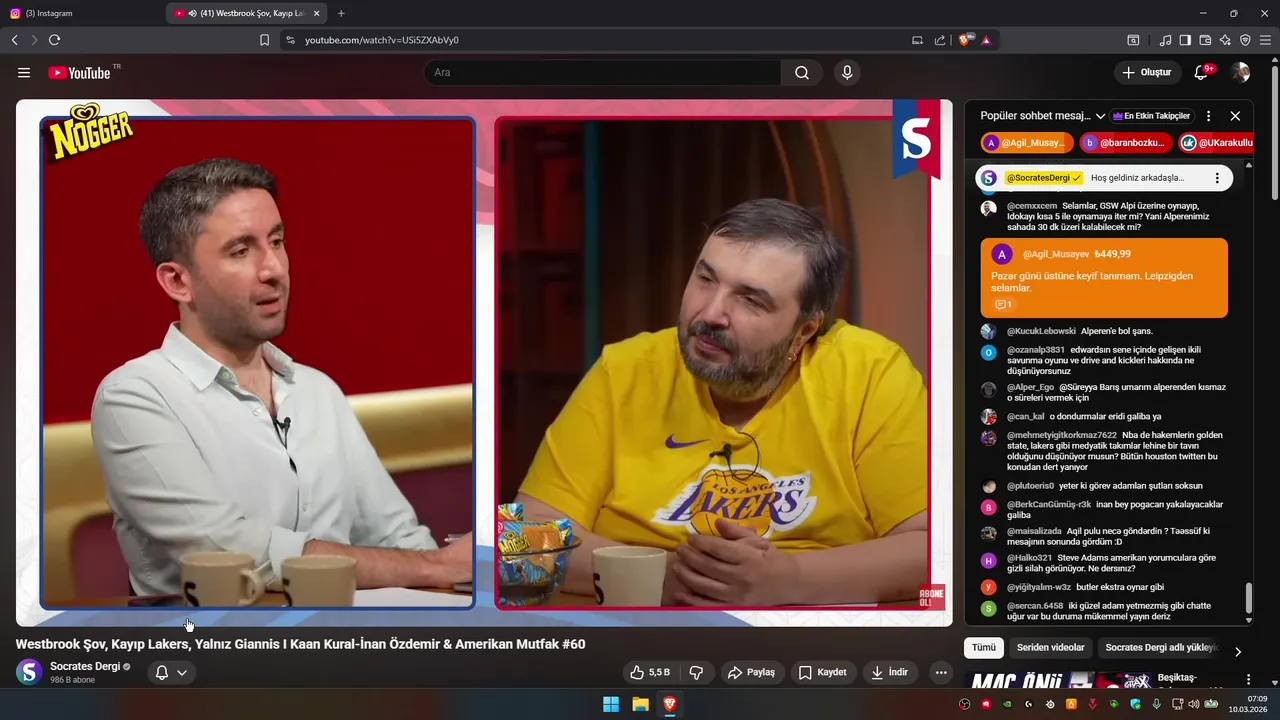Open Brave Shields lion icon
This screenshot has height=720, width=1280.
(x=966, y=40)
